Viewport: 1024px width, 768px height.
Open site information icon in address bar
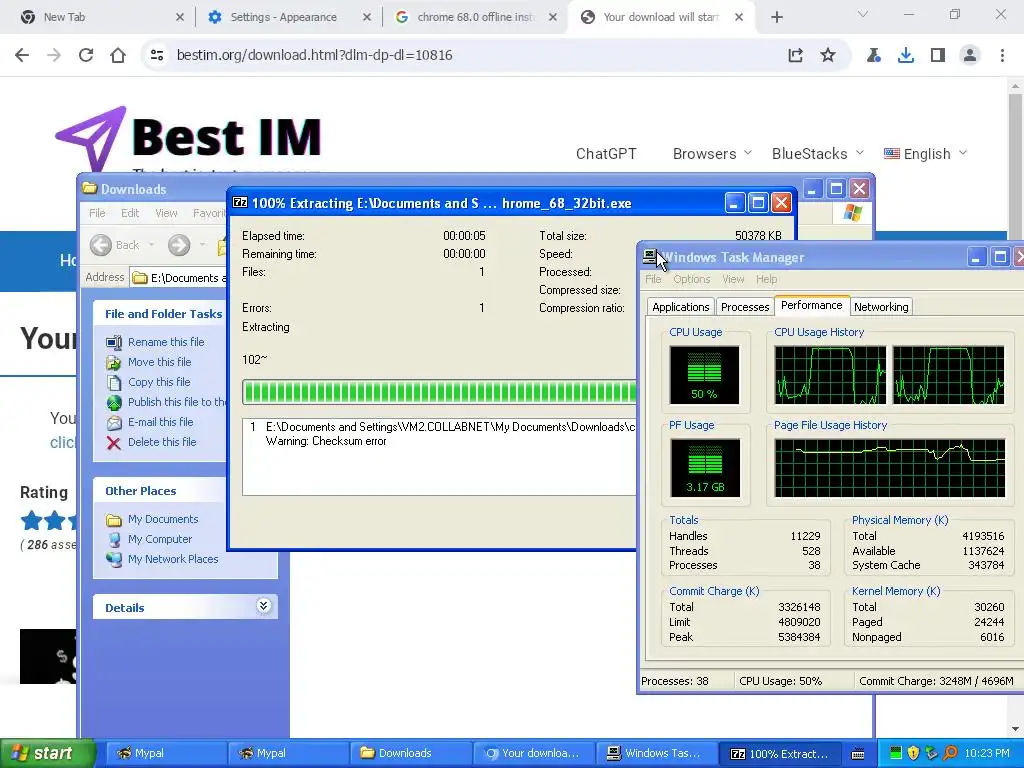click(157, 56)
